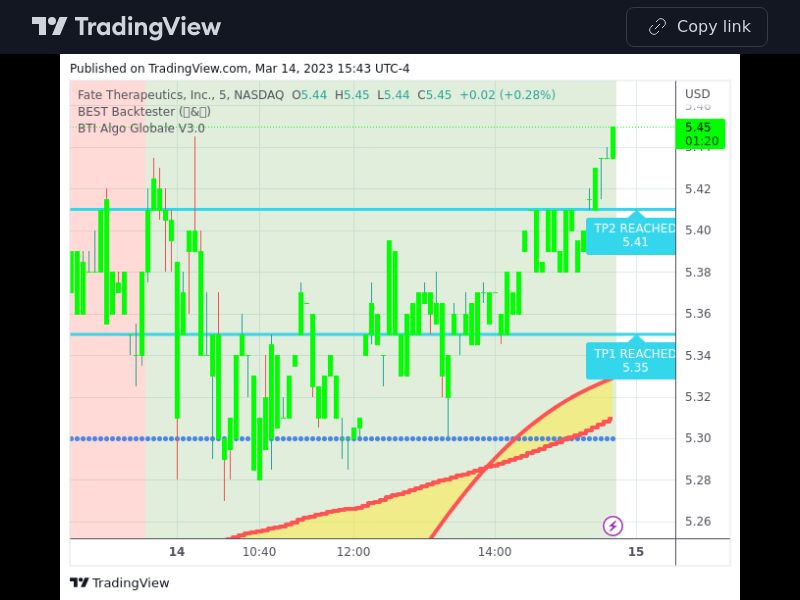
Task: Click the 5.38 price axis label
Action: coord(698,272)
